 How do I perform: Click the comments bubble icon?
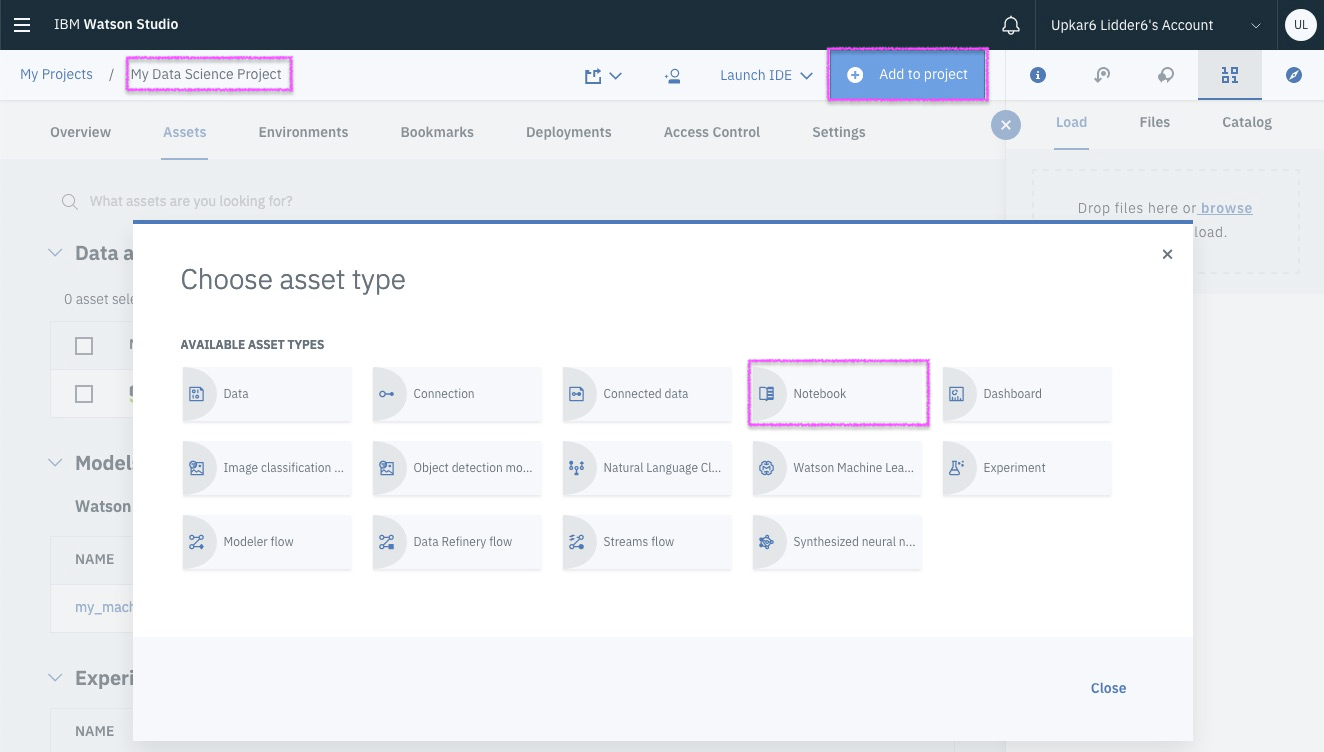(1166, 75)
